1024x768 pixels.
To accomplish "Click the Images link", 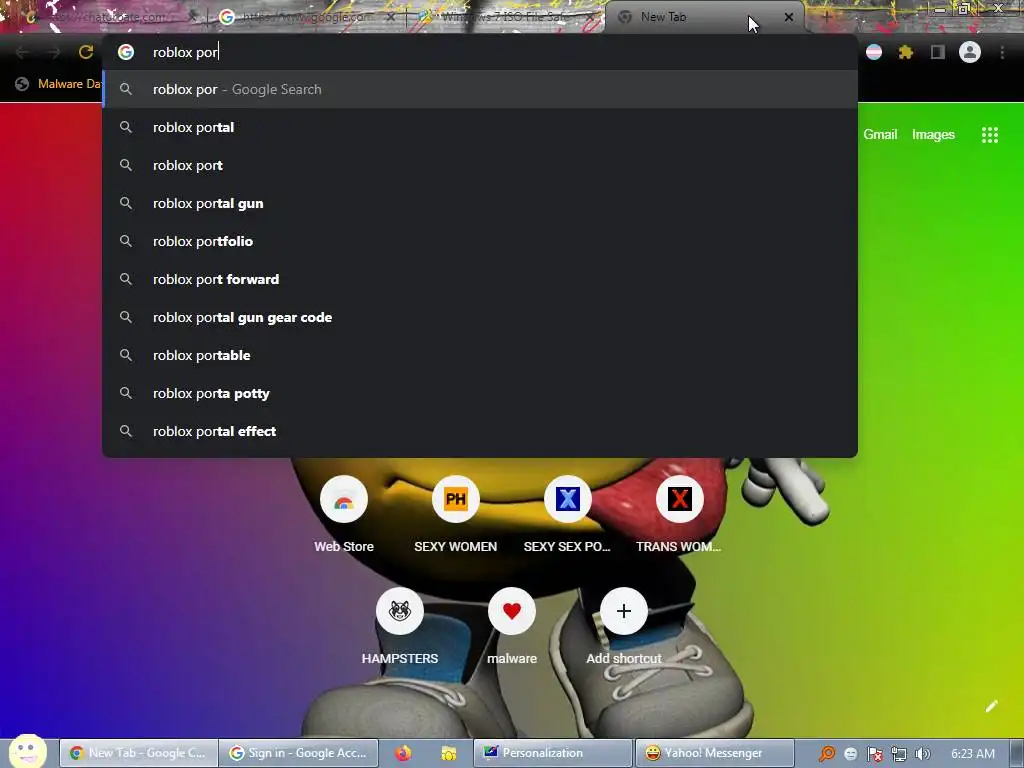I will [x=933, y=135].
